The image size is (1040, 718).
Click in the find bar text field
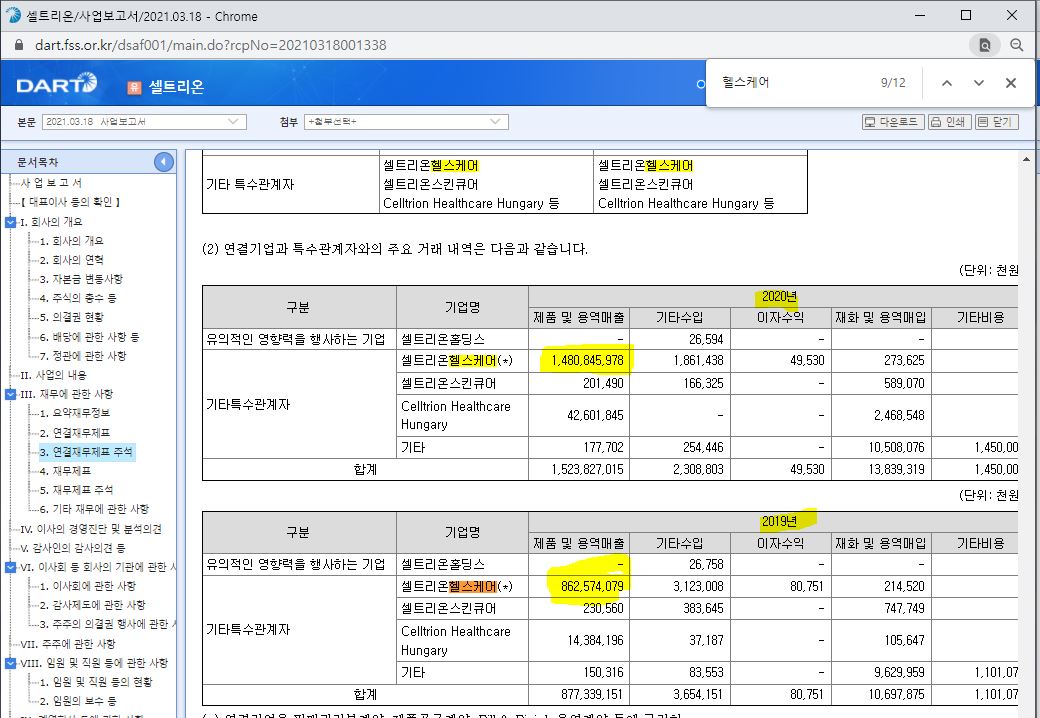tap(793, 83)
